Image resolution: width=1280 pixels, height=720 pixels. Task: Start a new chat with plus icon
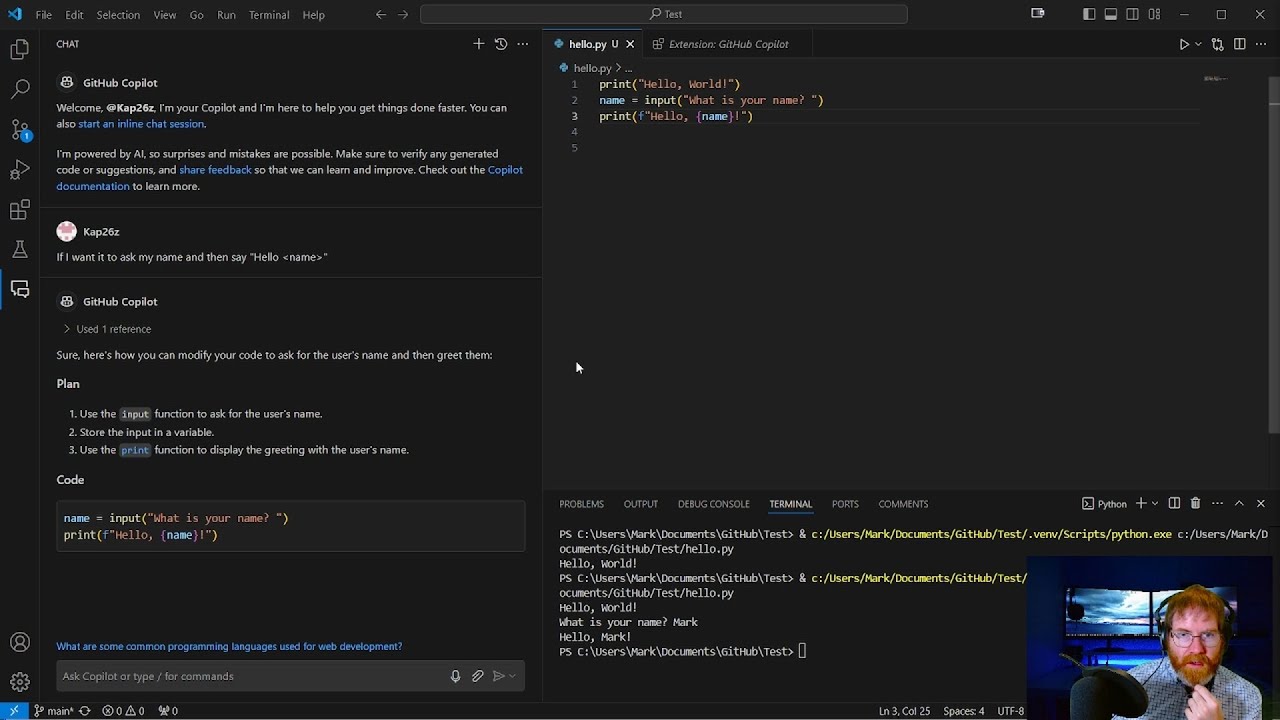click(x=478, y=44)
